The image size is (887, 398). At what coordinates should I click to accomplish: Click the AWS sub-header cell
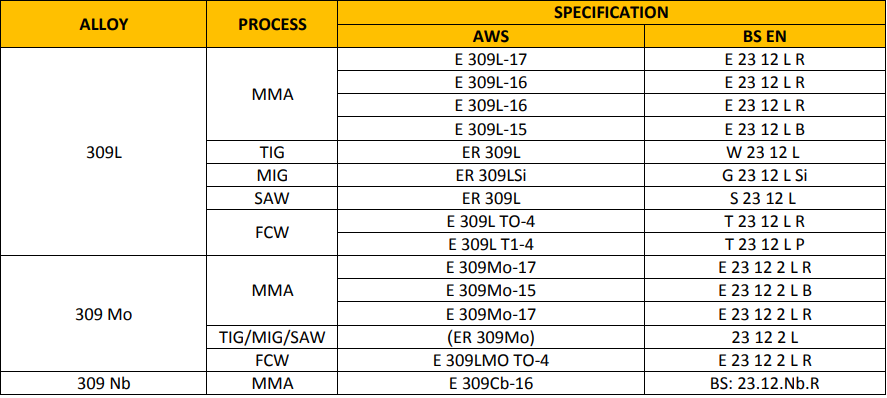[491, 36]
